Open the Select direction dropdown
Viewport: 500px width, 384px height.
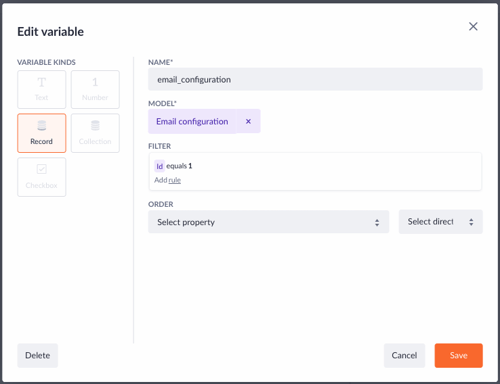pyautogui.click(x=440, y=222)
